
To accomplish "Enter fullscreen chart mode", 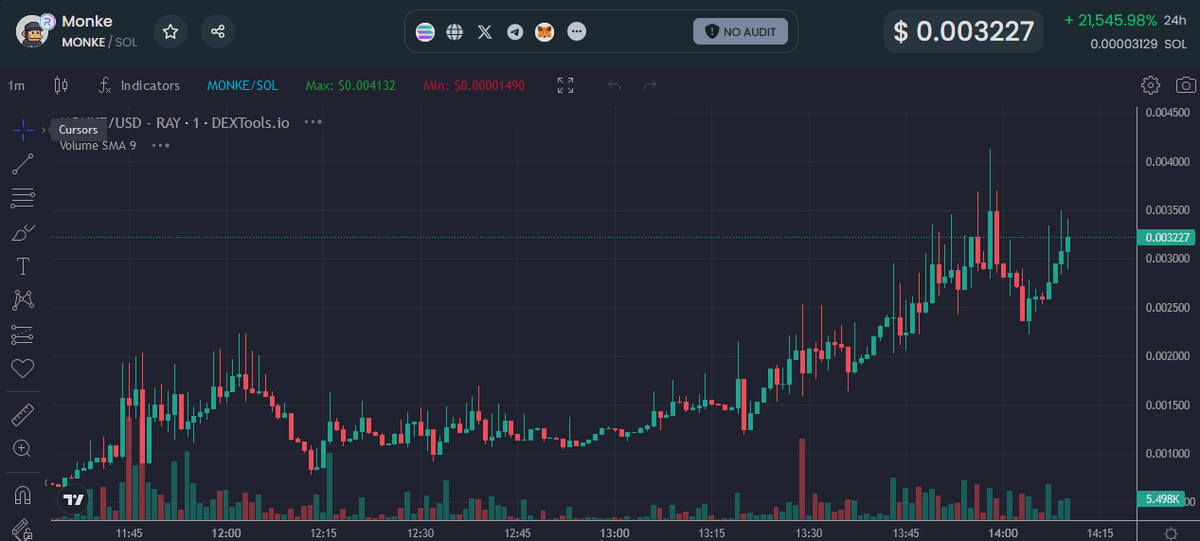I will point(565,86).
